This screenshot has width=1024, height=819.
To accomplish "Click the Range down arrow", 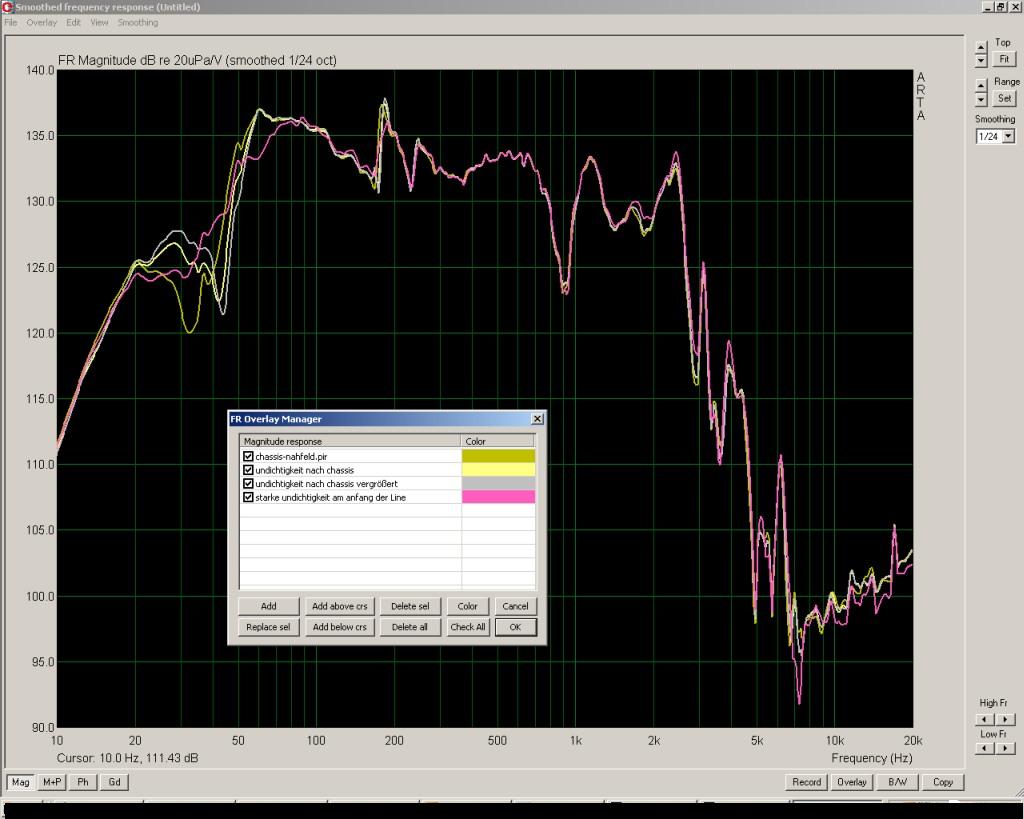I will click(982, 100).
